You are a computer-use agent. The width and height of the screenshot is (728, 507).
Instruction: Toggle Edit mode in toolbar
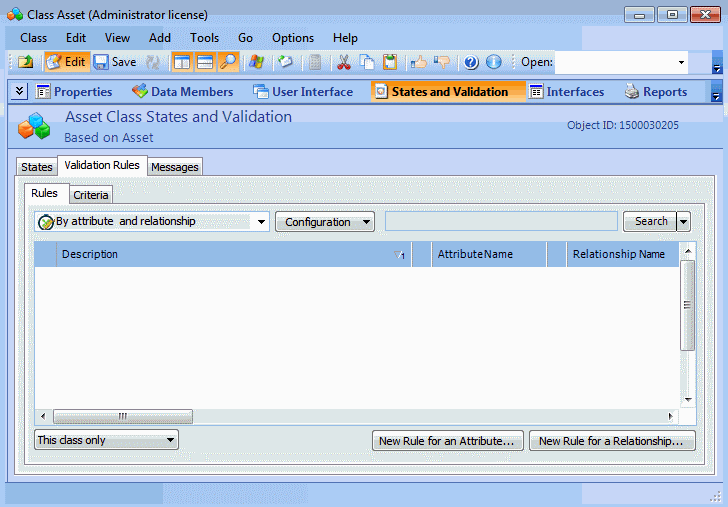[67, 62]
